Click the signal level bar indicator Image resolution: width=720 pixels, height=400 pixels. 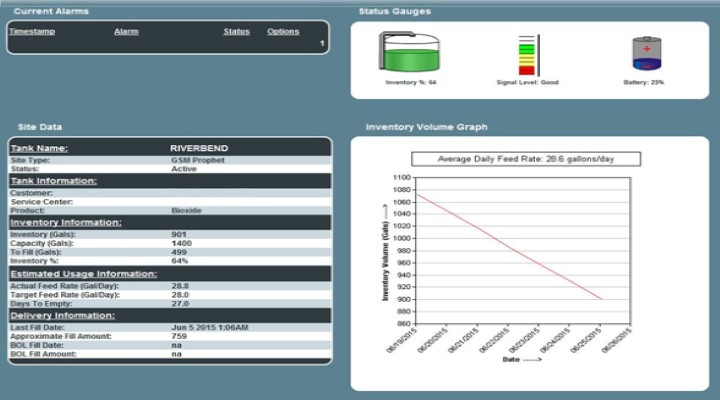529,55
